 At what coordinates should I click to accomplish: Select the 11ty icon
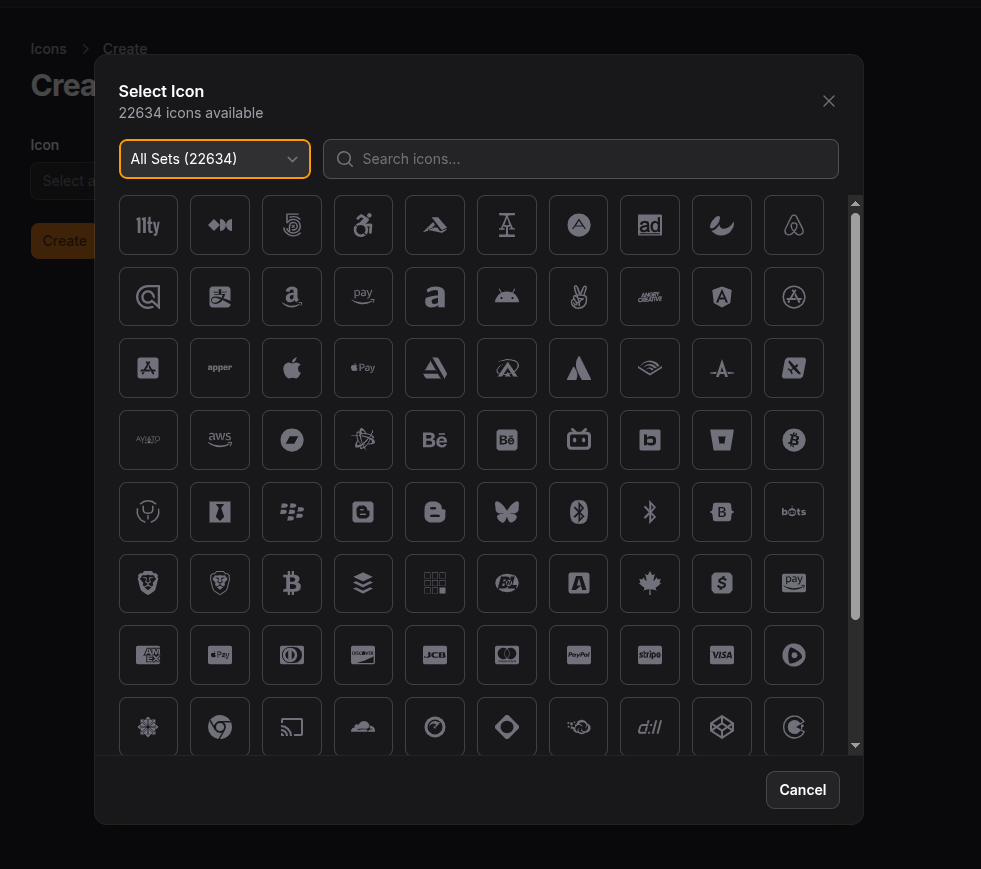tap(148, 225)
